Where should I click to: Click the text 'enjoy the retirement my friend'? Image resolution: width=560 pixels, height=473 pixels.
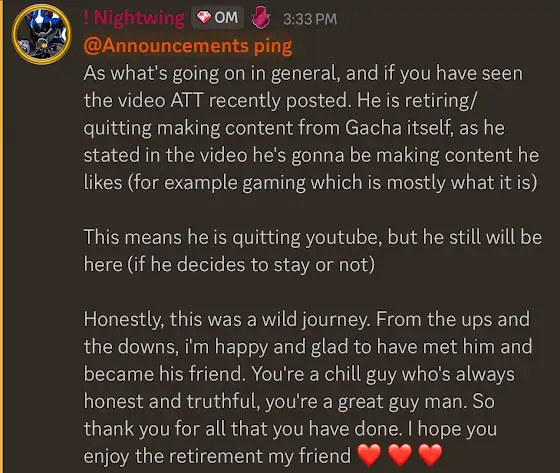tap(218, 456)
